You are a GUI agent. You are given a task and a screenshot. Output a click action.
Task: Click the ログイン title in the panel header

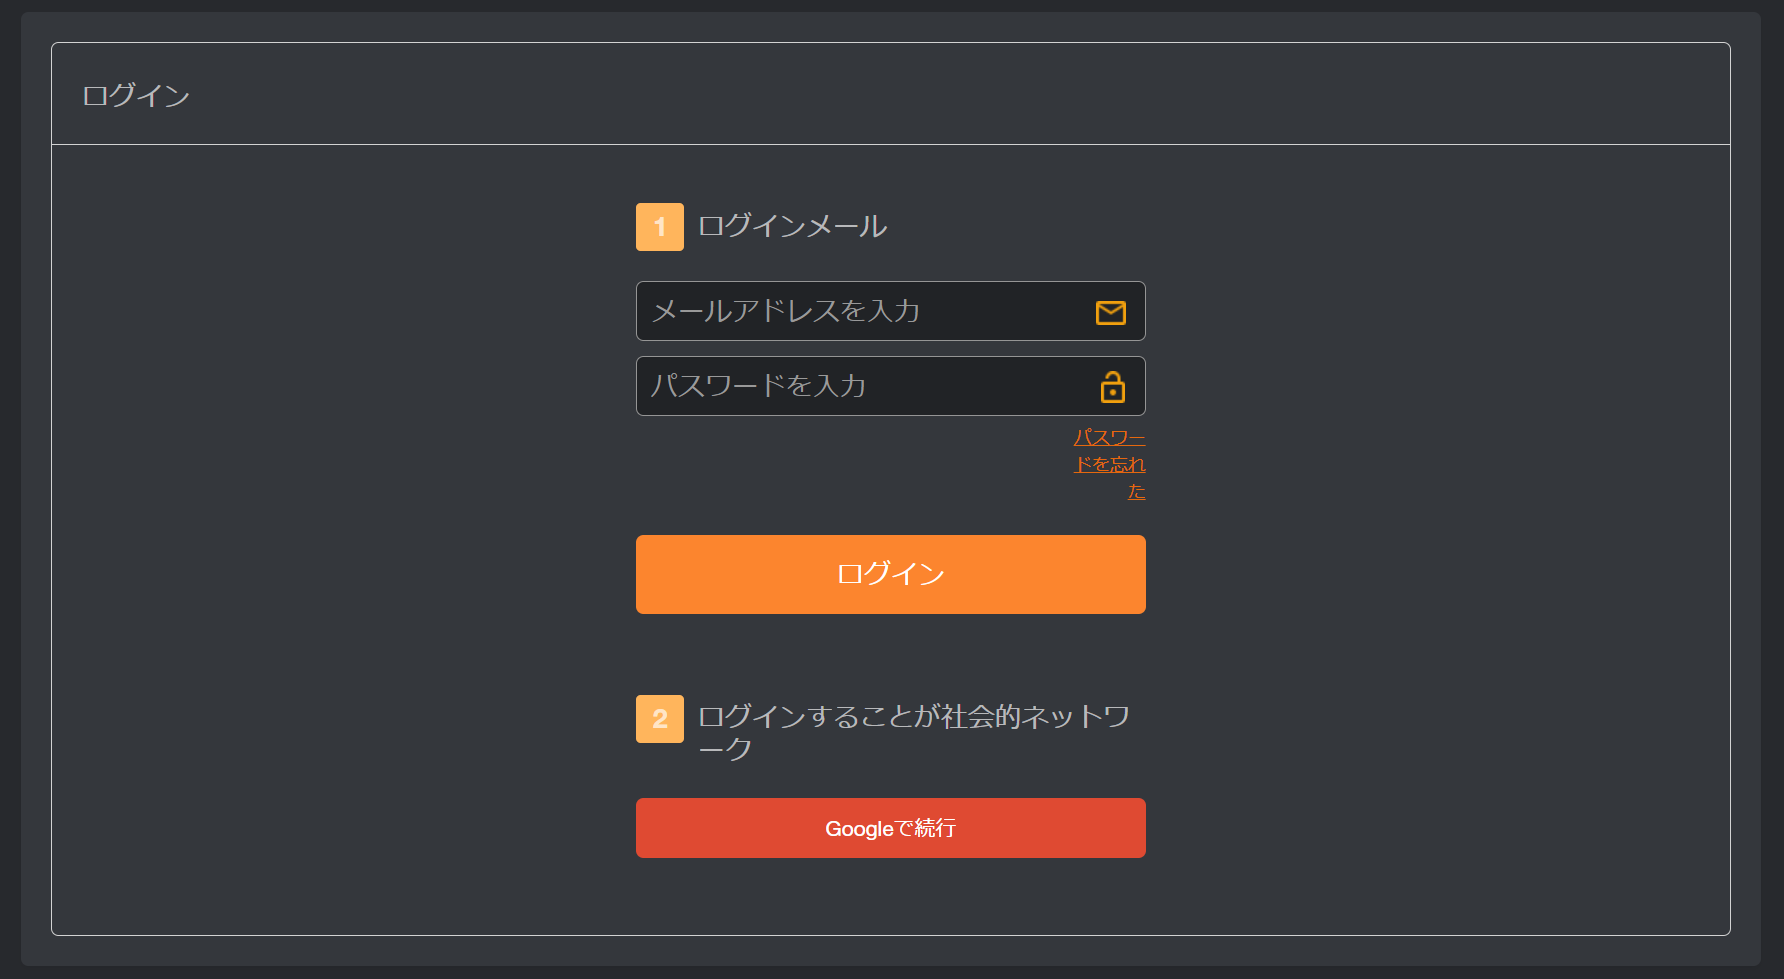coord(136,95)
